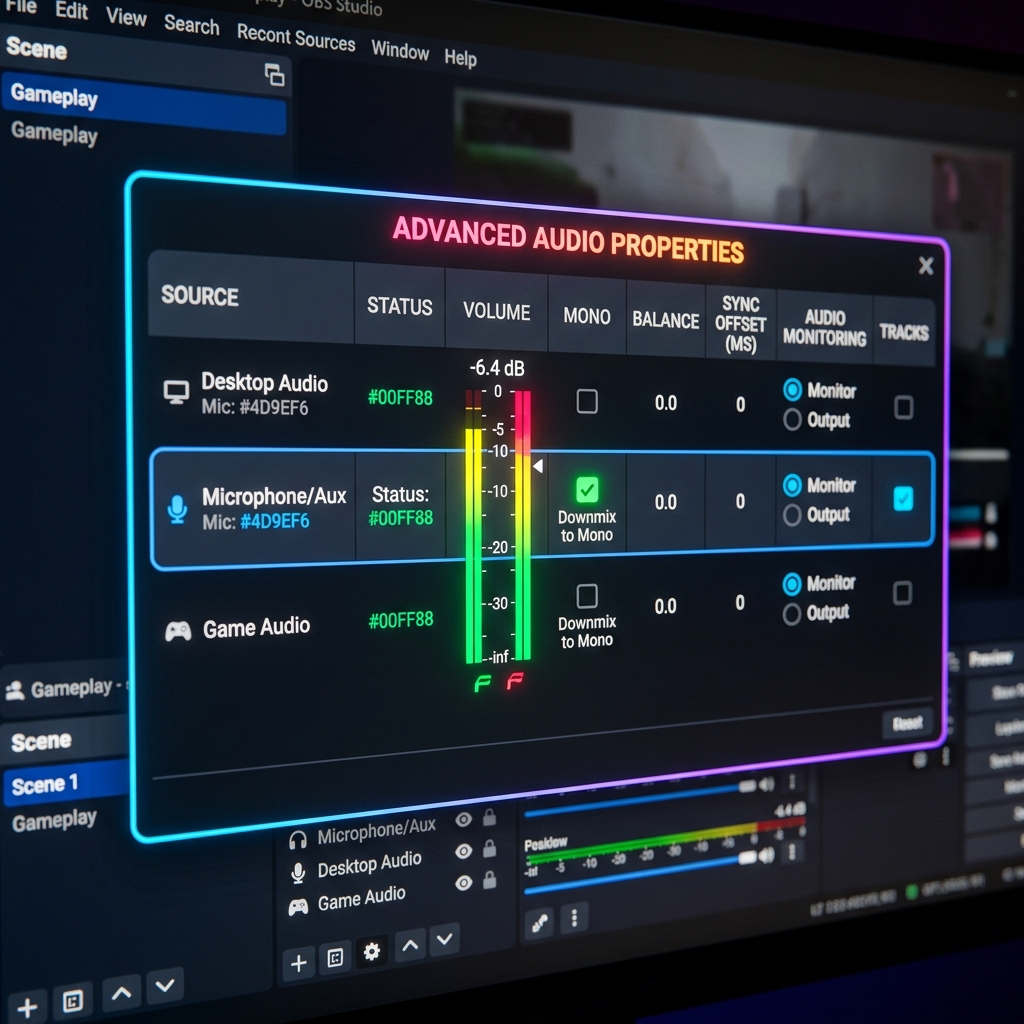Click the blue microphone icon in Microphone/Aux row
Viewport: 1024px width, 1024px height.
pos(177,509)
